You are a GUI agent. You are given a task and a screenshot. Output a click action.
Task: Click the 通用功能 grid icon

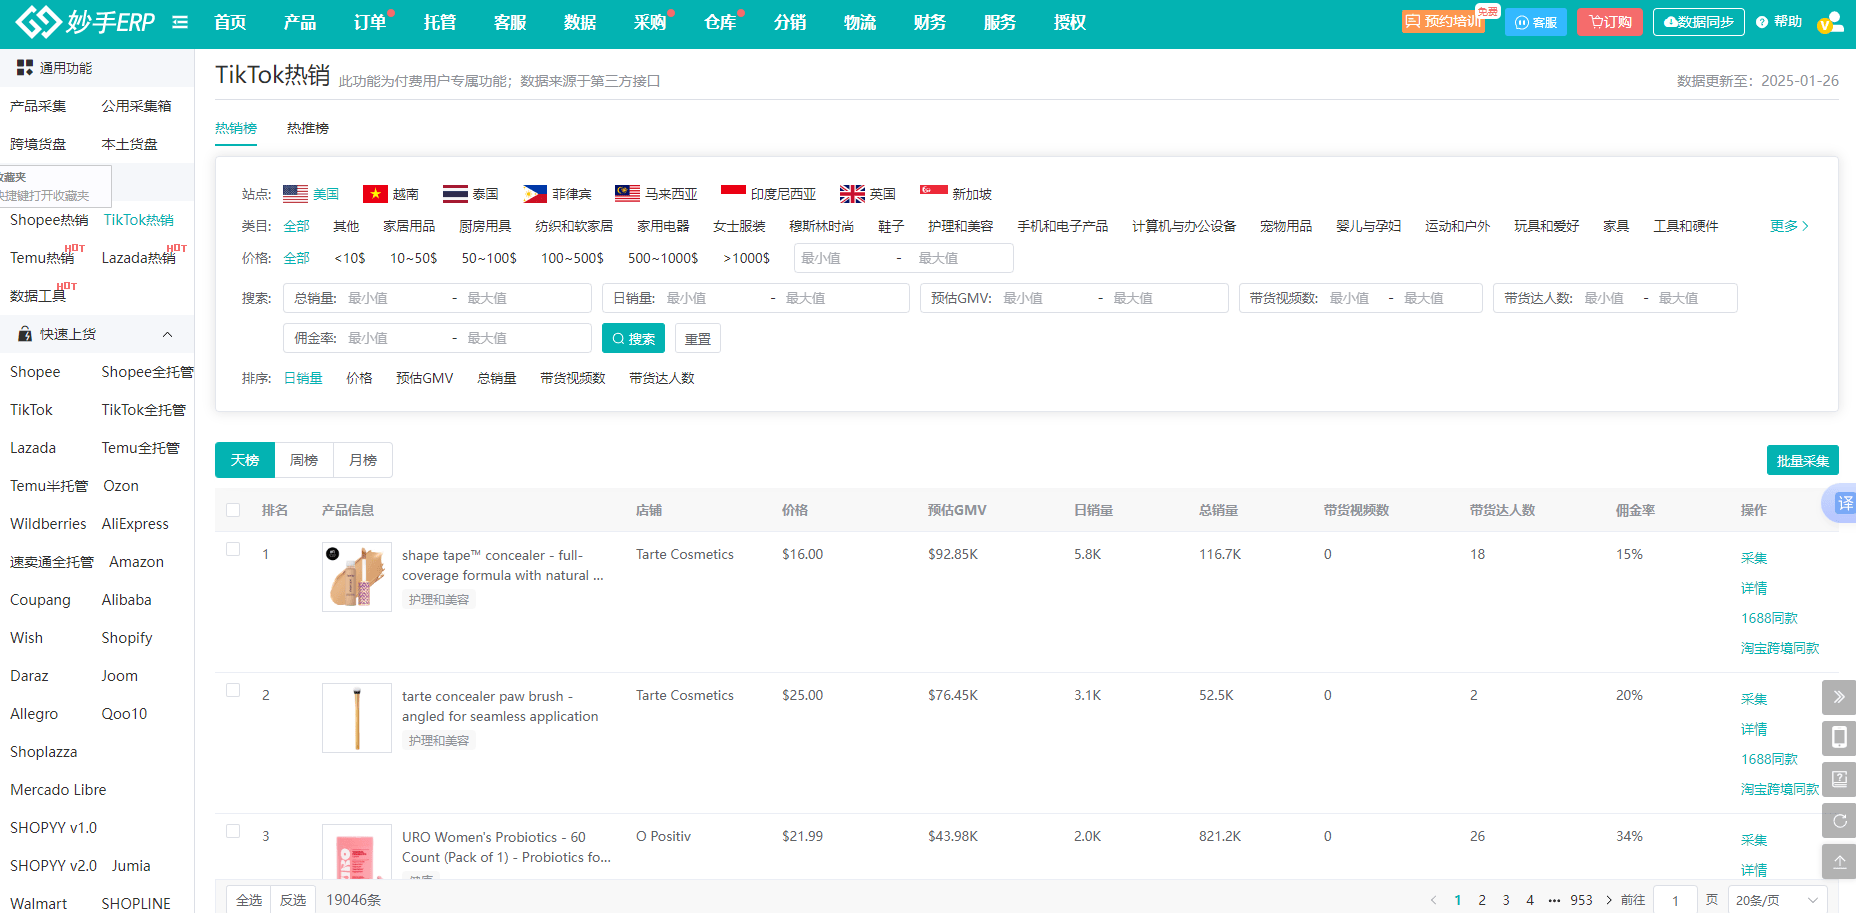(25, 68)
